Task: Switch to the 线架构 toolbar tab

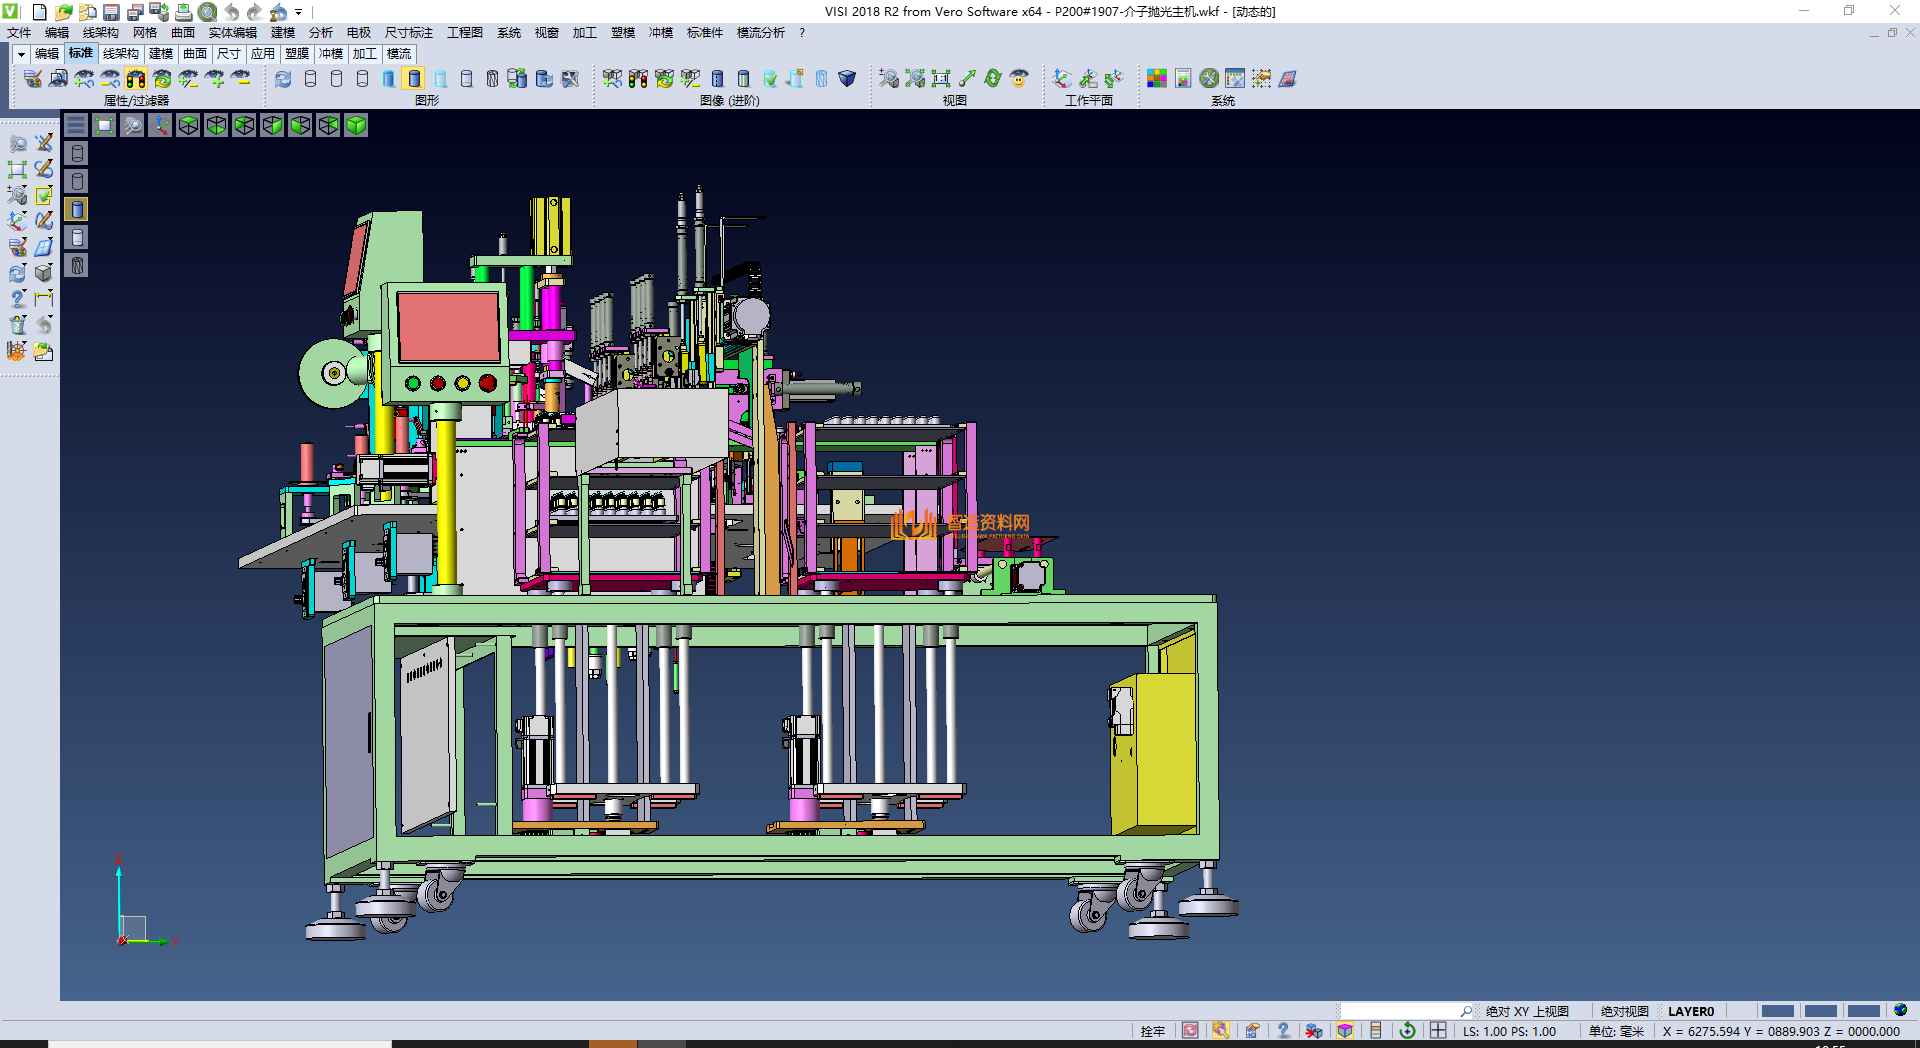Action: click(120, 54)
